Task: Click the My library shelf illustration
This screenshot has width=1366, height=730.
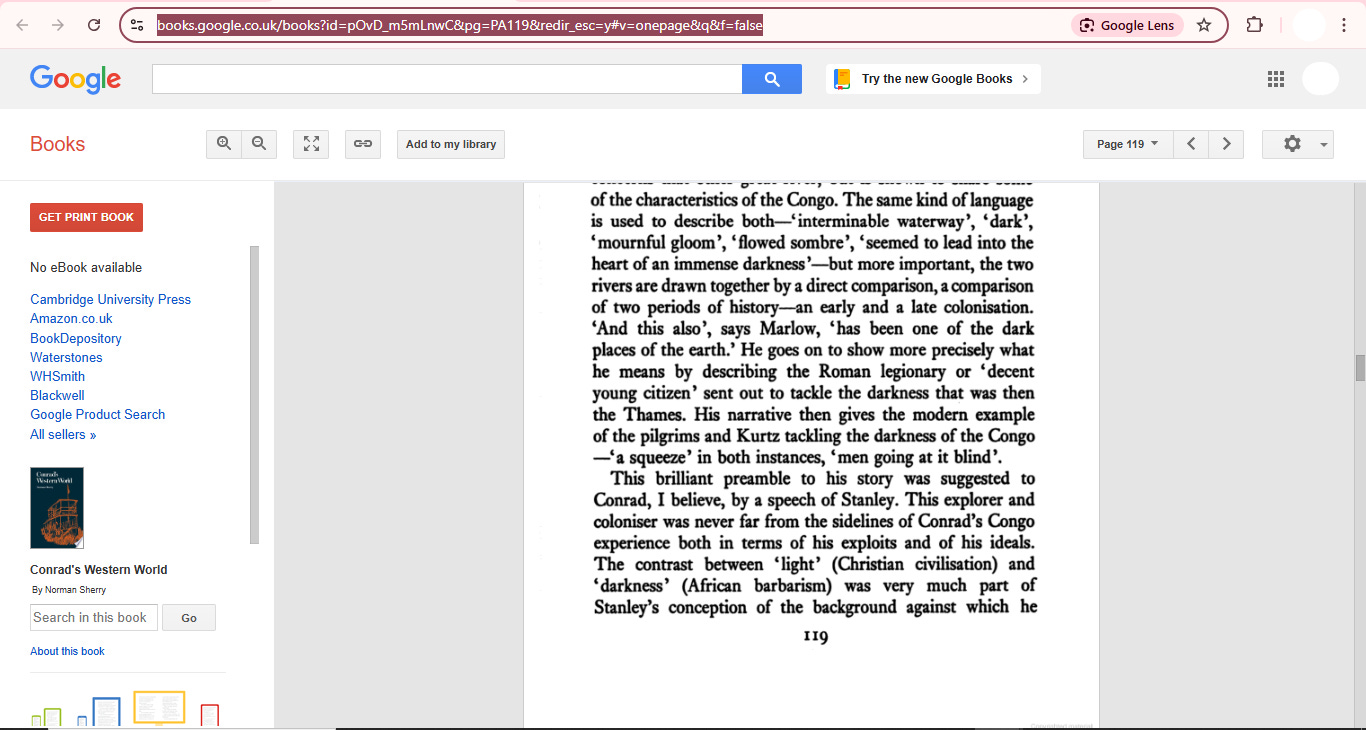Action: (x=126, y=708)
